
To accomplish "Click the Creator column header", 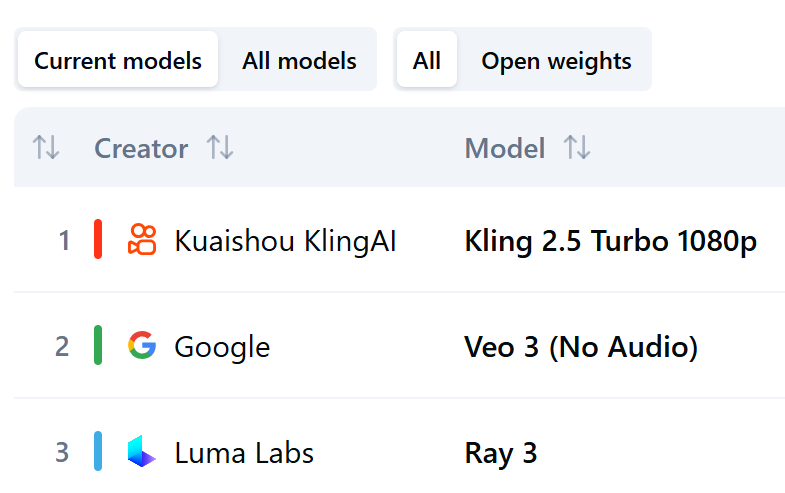I will click(x=141, y=149).
